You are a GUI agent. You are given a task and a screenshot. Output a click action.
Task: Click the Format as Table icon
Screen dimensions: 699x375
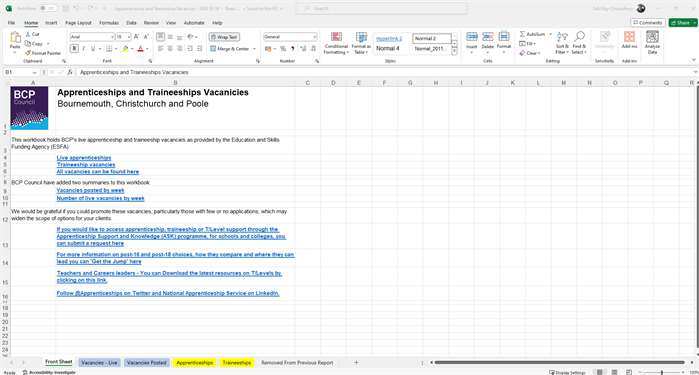[x=361, y=43]
